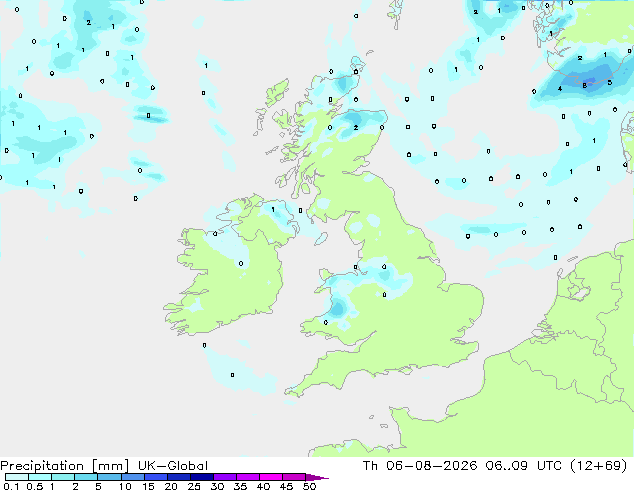Image resolution: width=634 pixels, height=490 pixels.
Task: Pick the 1–2 mm cyan legend swatch
Action: pos(63,477)
